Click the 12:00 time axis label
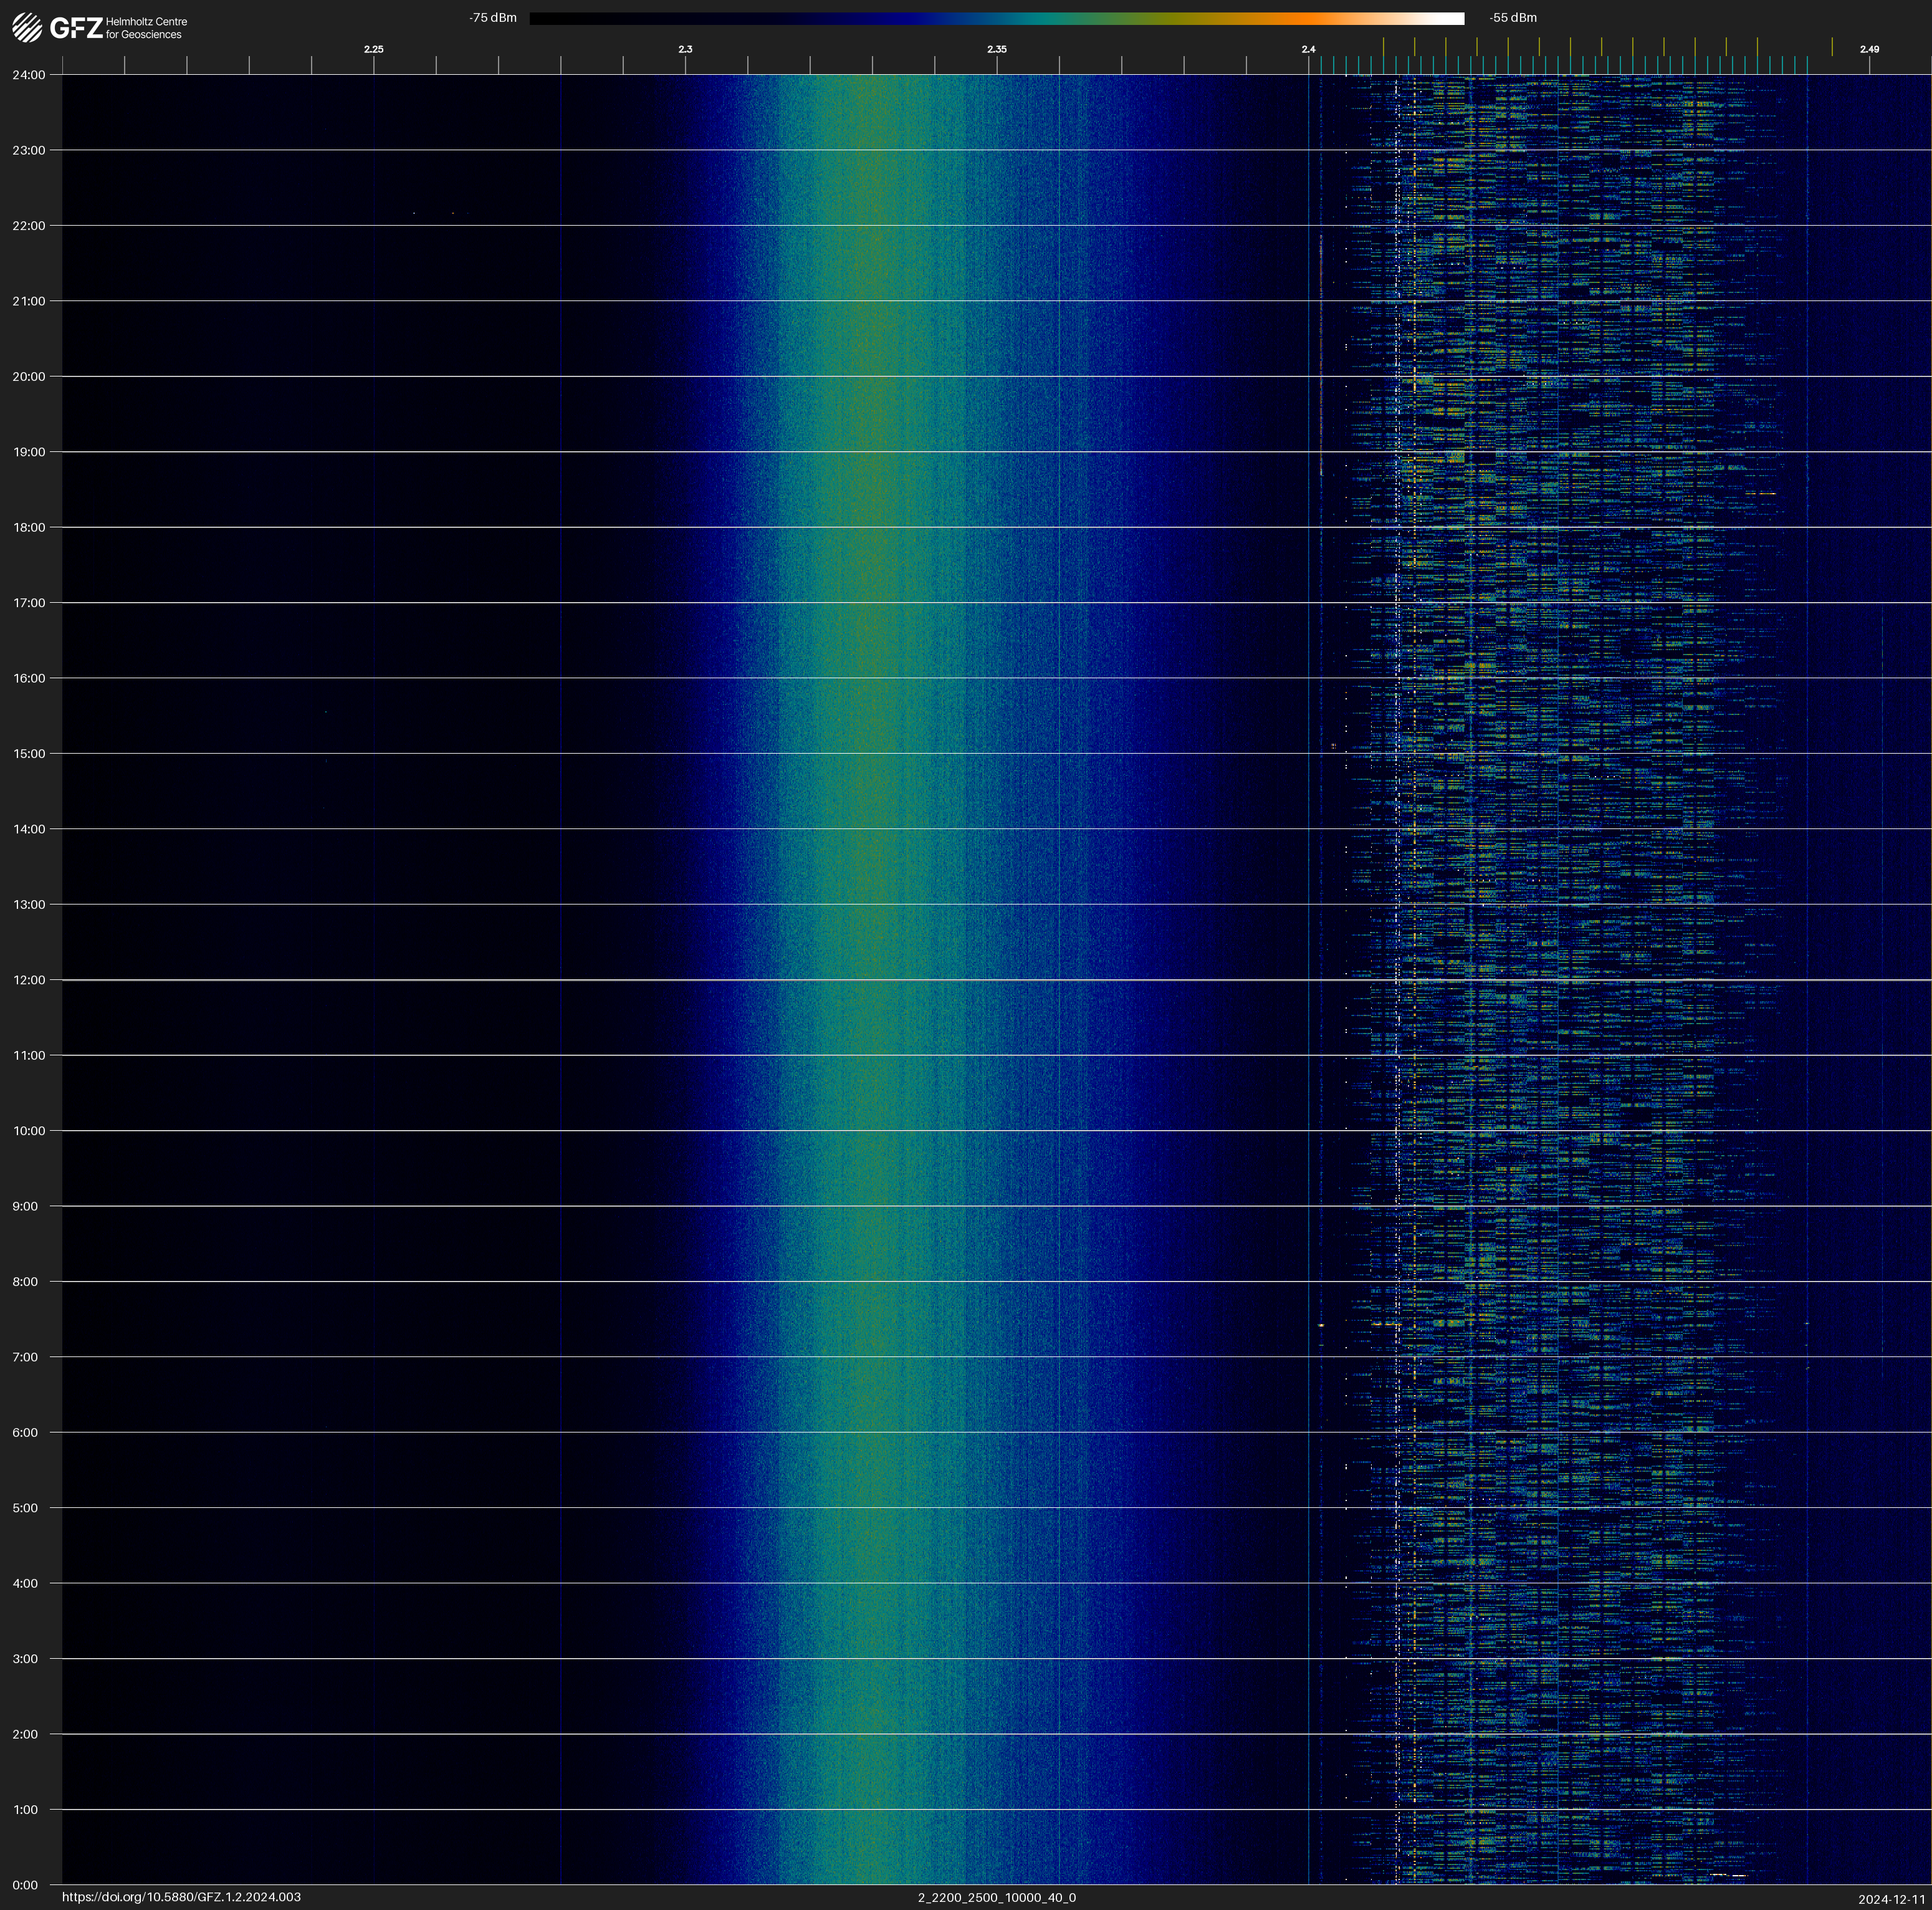Screen dimensions: 1932x1910 pyautogui.click(x=29, y=980)
